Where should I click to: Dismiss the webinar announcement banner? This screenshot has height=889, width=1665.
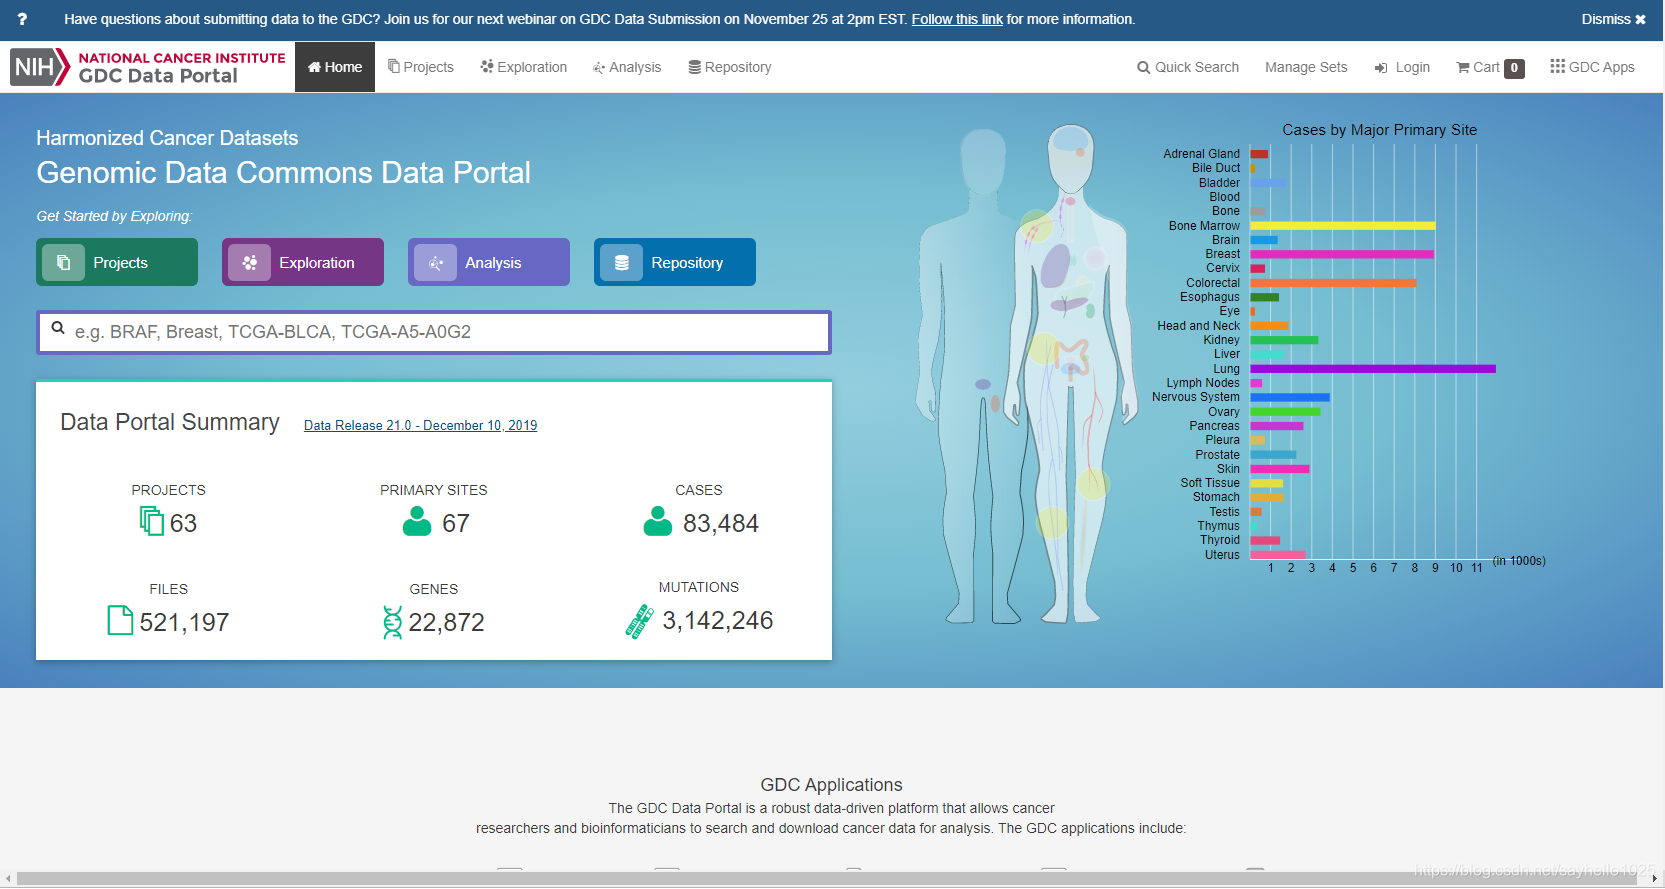1613,19
